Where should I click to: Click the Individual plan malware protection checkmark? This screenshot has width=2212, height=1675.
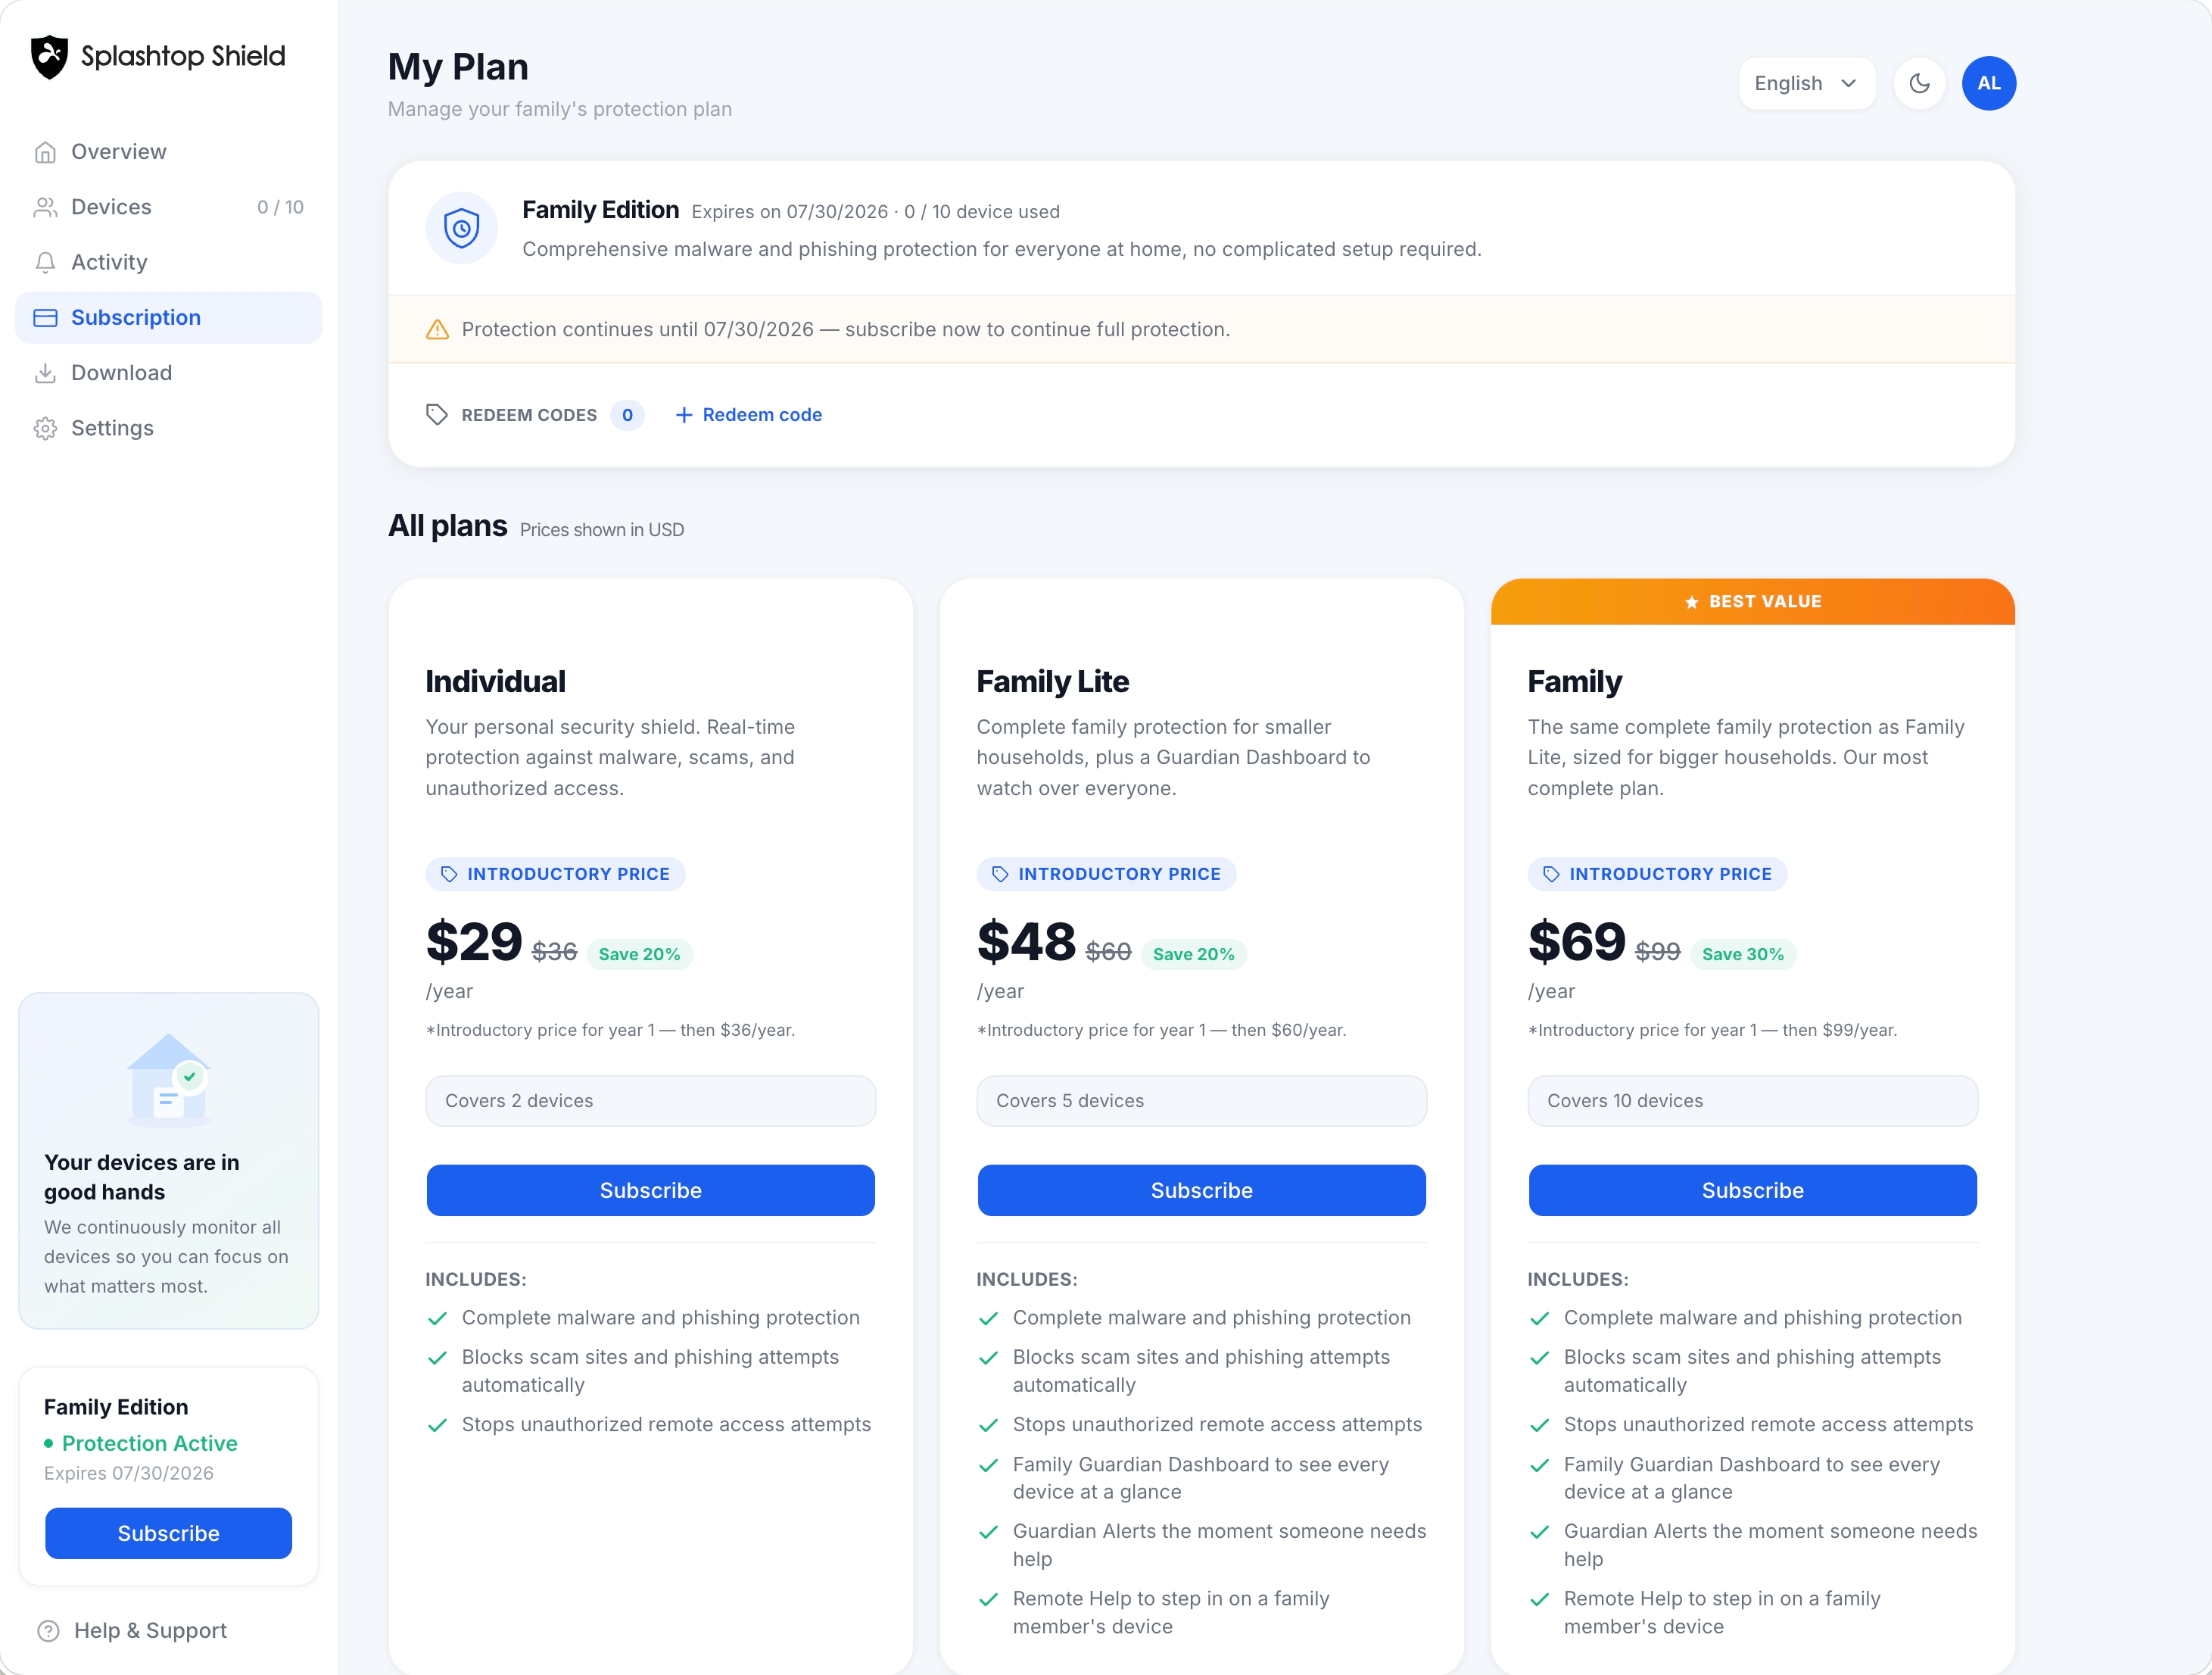point(437,1318)
